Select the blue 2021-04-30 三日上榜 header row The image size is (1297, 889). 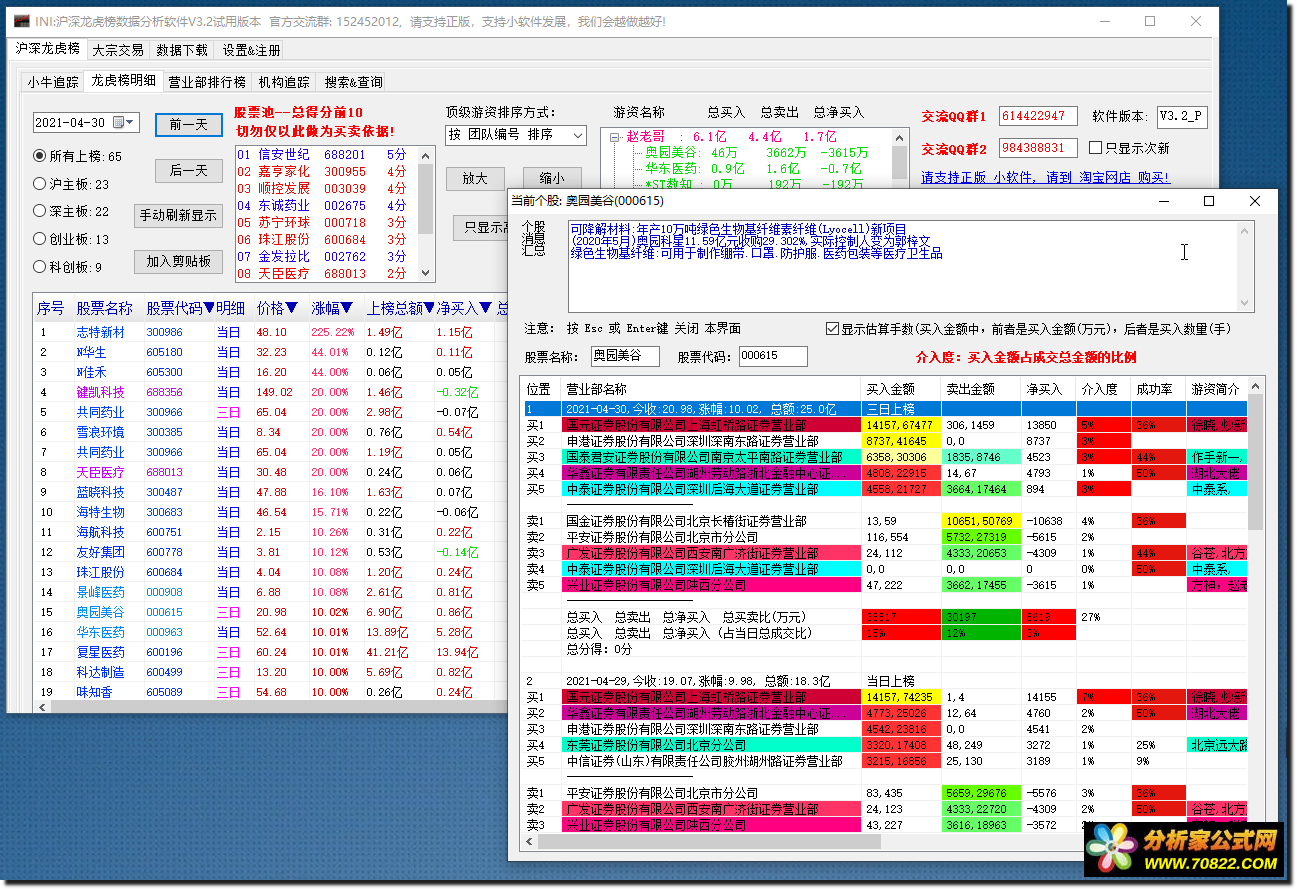885,409
